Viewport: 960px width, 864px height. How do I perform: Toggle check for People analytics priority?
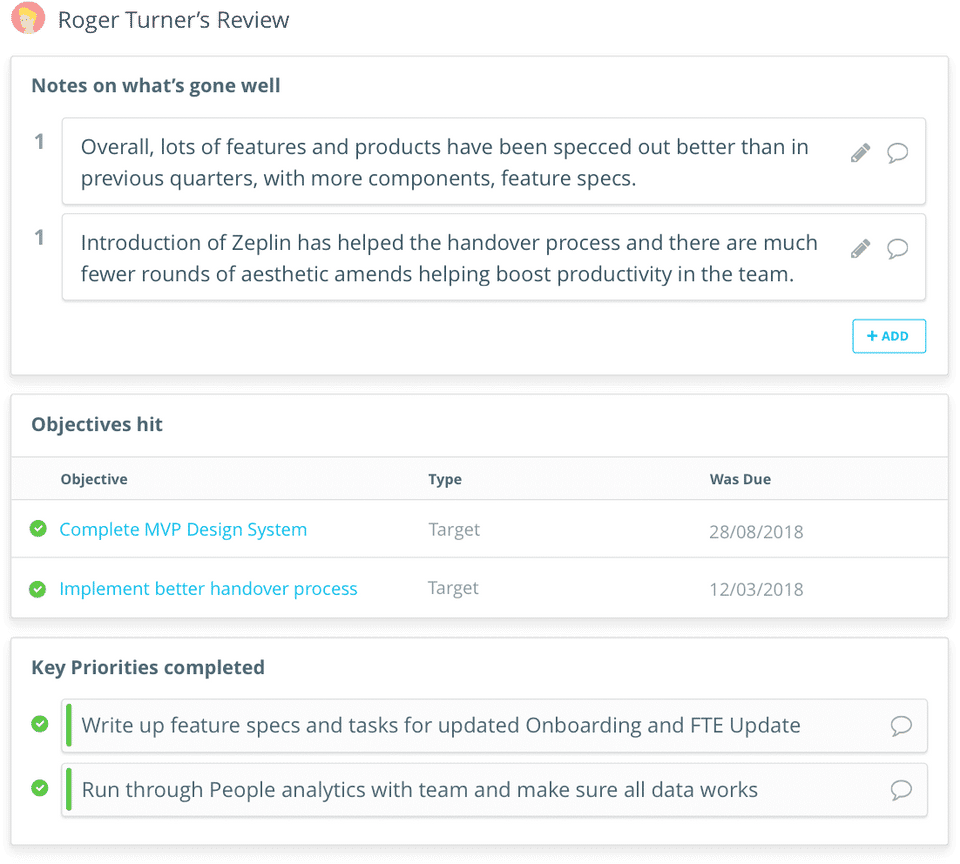point(40,788)
